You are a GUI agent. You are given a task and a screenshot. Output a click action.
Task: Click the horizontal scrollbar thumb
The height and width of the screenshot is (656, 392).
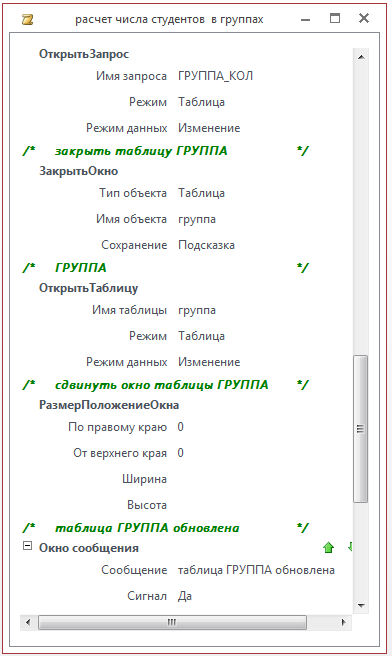[x=172, y=622]
